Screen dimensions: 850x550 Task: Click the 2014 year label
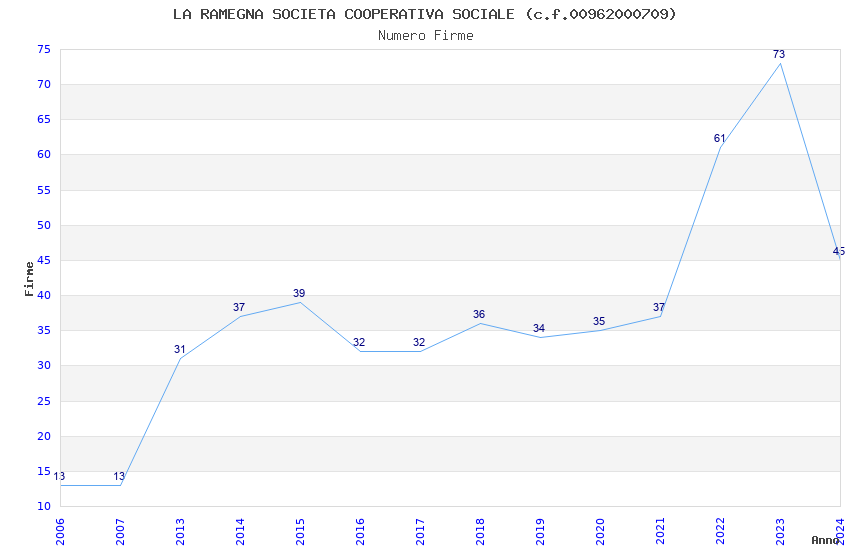[x=240, y=532]
